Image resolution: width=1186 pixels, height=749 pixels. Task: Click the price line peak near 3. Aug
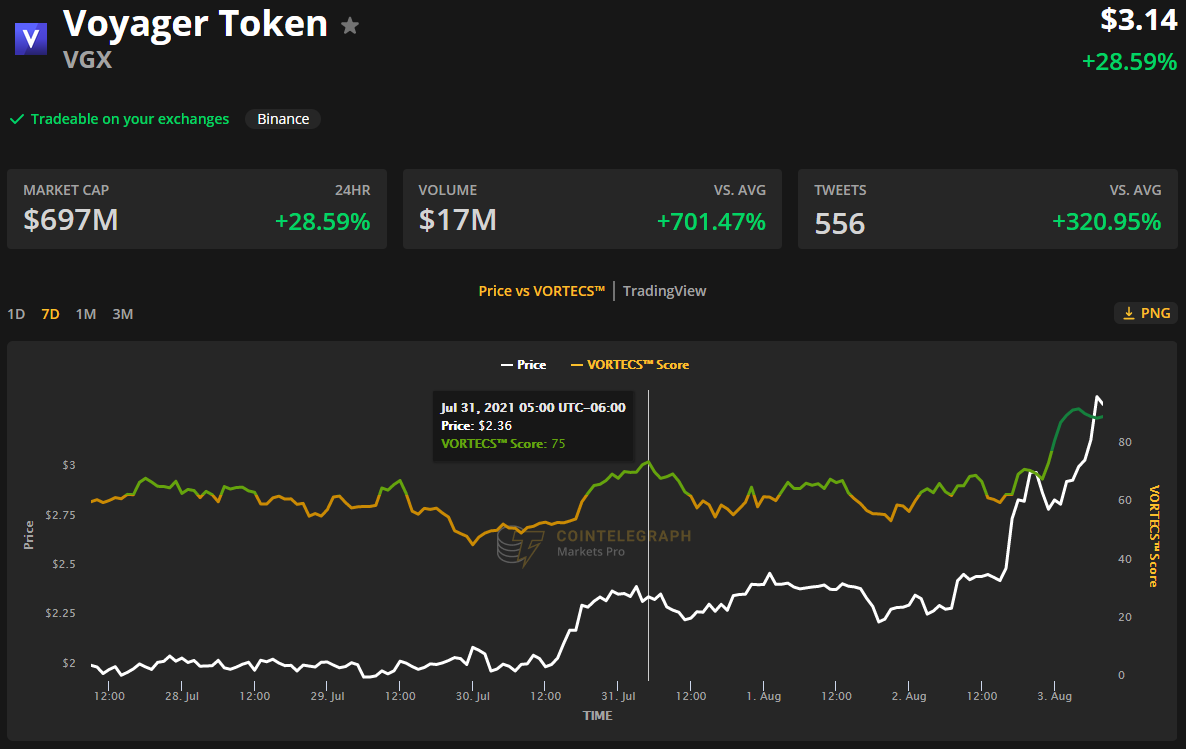coord(1097,397)
